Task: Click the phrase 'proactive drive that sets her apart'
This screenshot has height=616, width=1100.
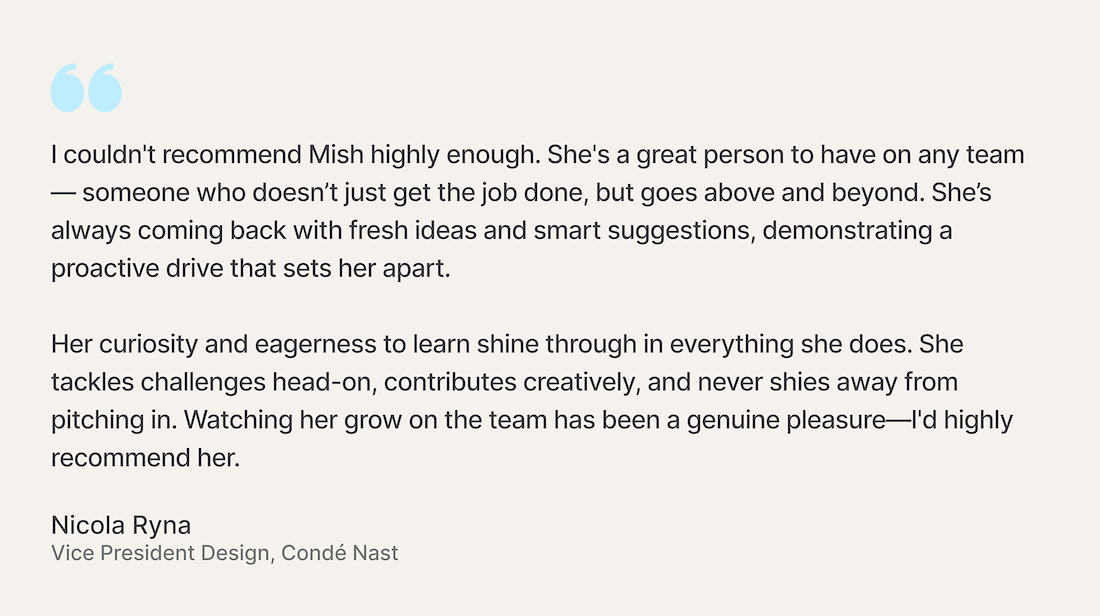Action: [248, 269]
